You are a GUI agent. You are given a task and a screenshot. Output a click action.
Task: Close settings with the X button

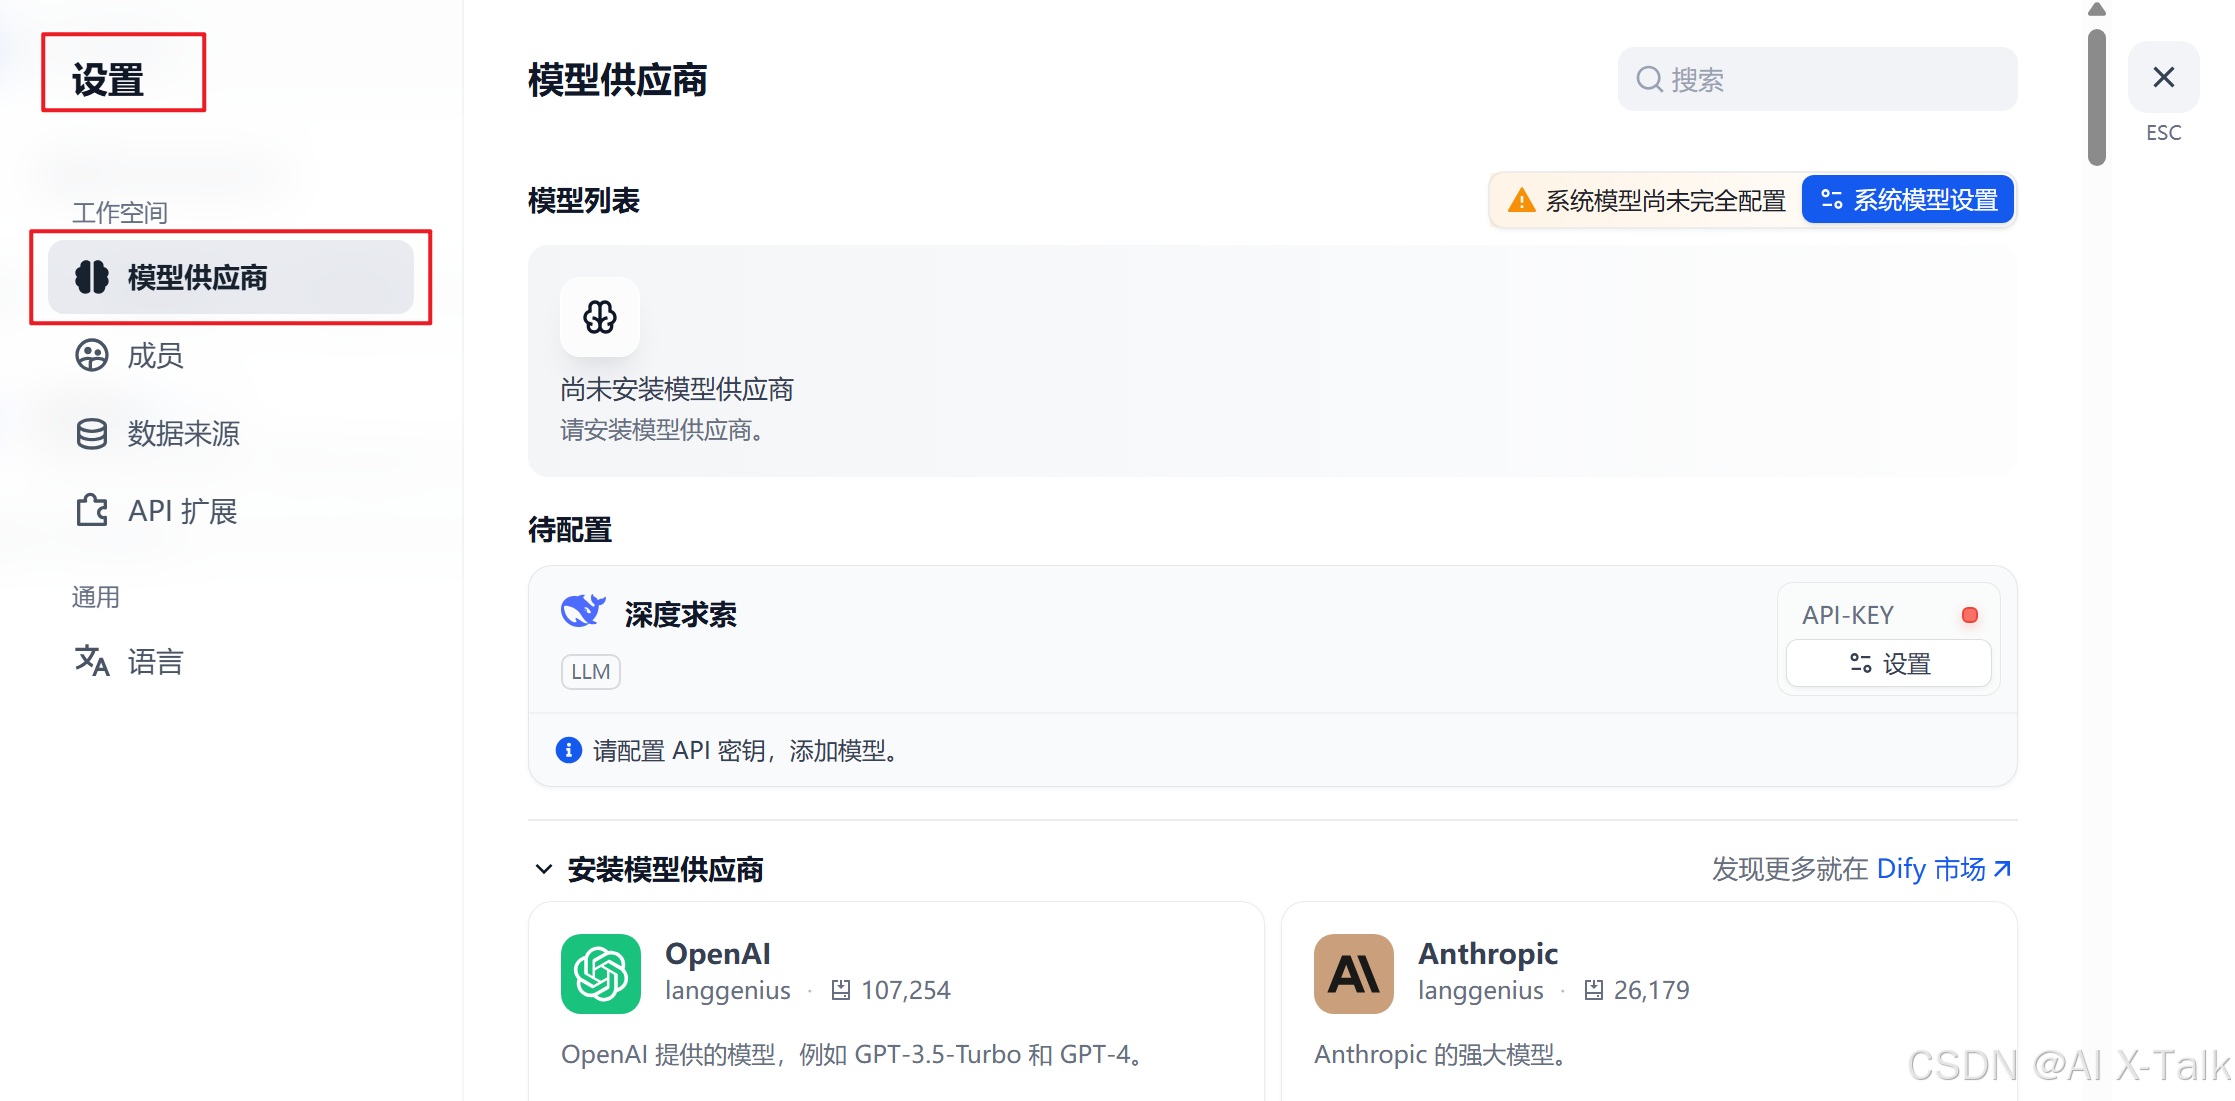[x=2163, y=77]
